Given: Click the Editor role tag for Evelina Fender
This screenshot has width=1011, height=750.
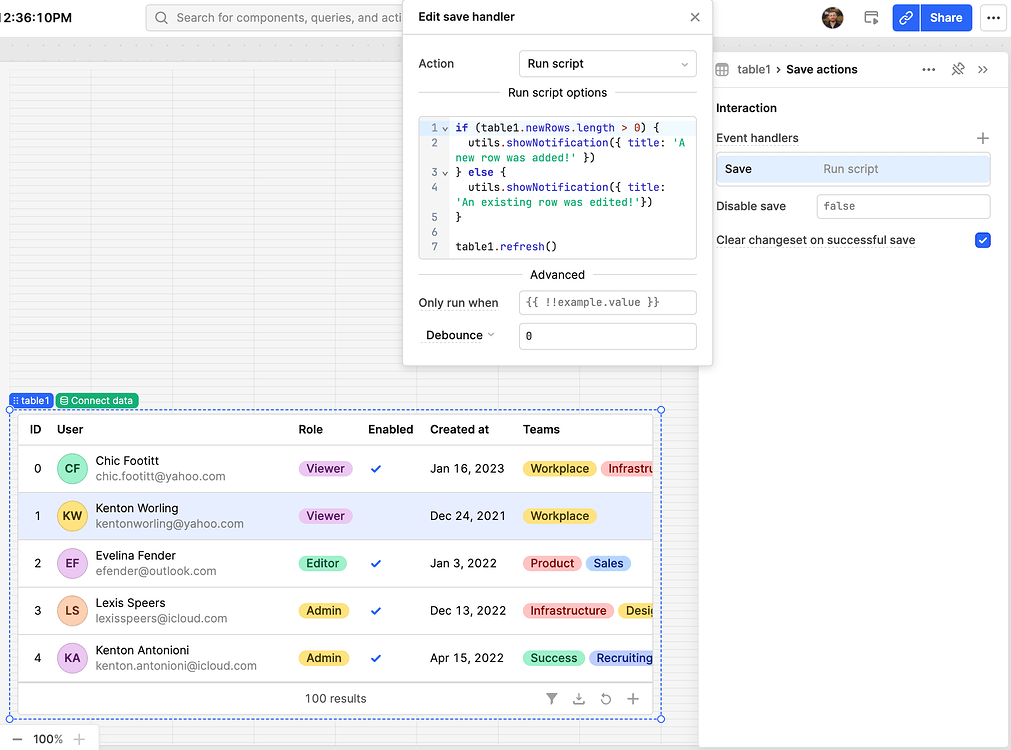Looking at the screenshot, I should 322,564.
